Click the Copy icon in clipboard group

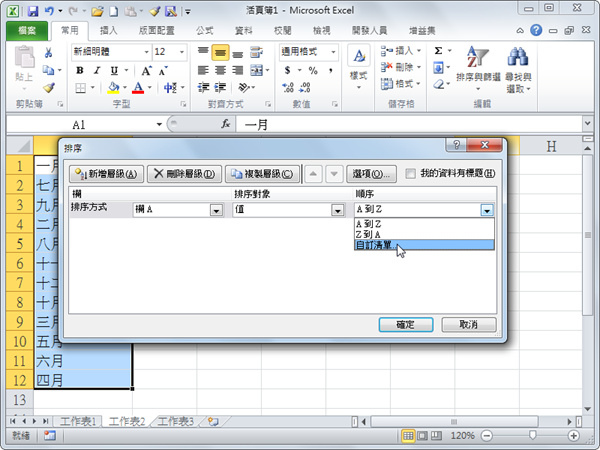coord(48,70)
